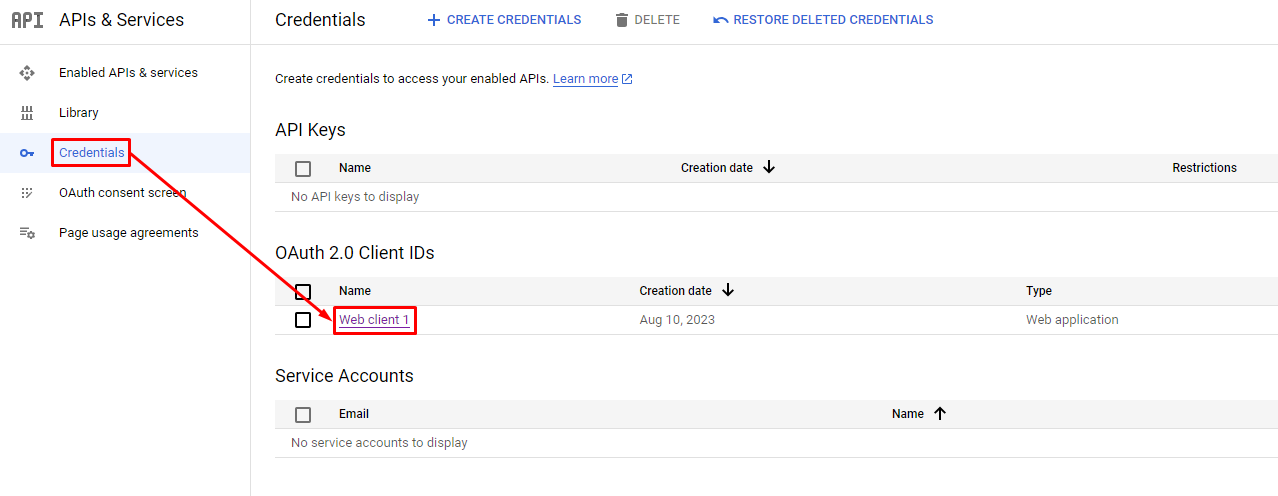1278x496 pixels.
Task: Click the APIs & Services header title
Action: point(122,20)
